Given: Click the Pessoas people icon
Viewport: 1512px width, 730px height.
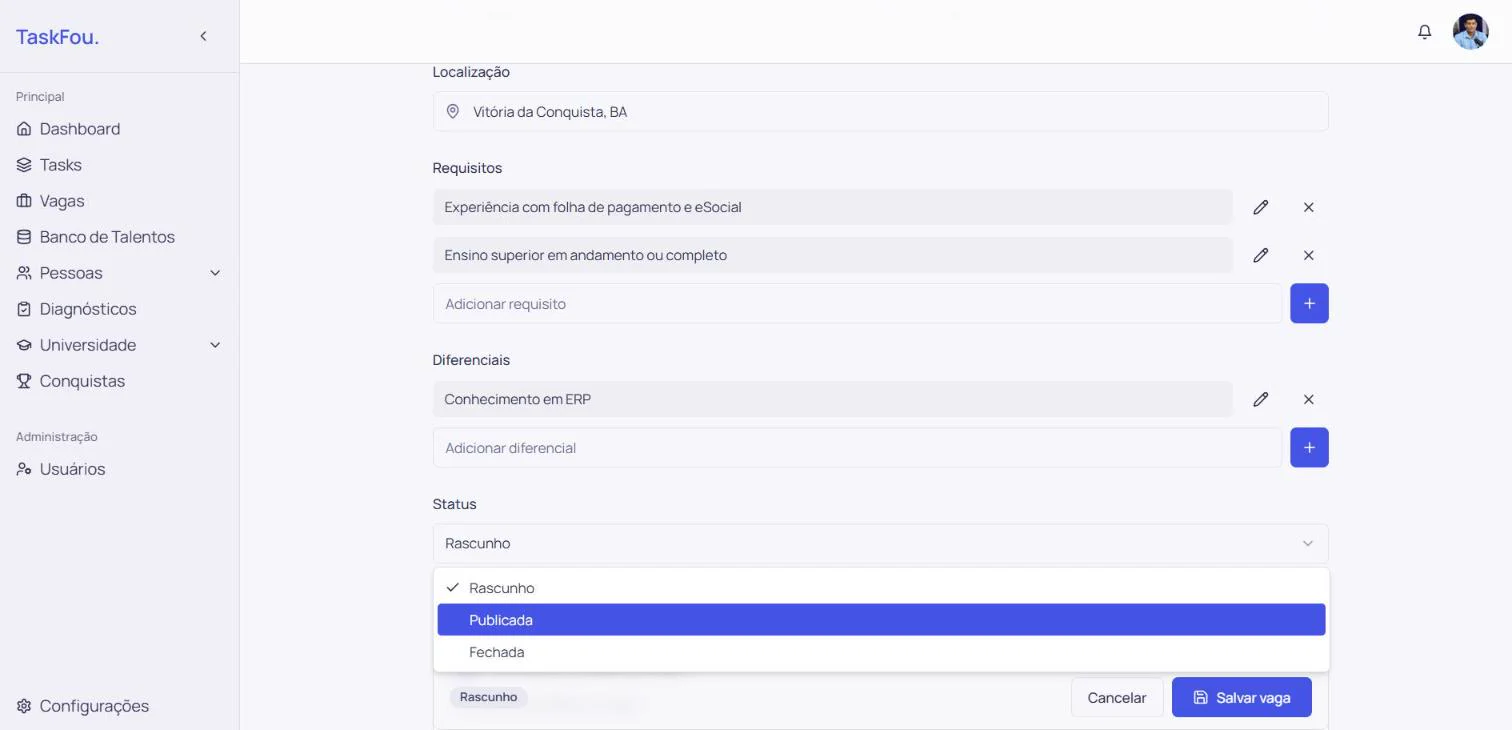Looking at the screenshot, I should click(24, 273).
